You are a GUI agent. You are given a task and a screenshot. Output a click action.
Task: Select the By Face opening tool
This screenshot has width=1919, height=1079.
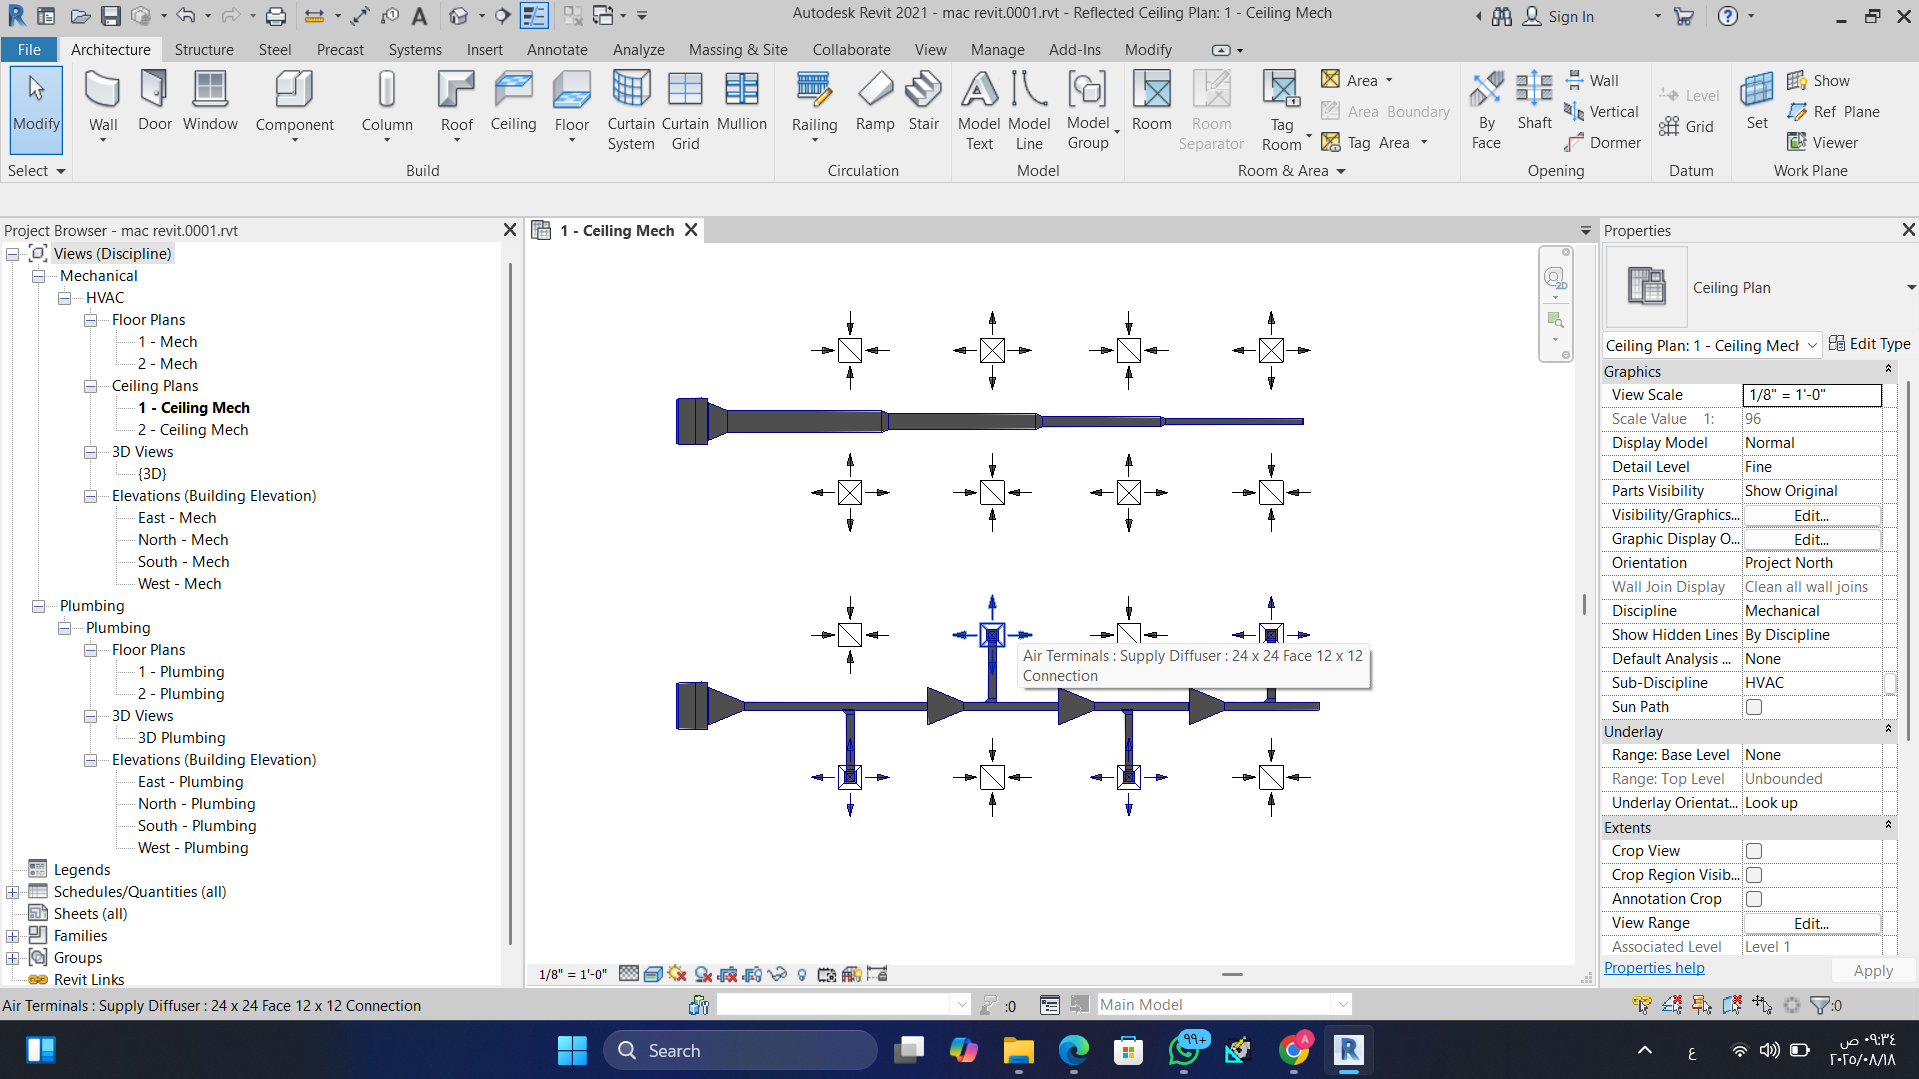(1486, 110)
